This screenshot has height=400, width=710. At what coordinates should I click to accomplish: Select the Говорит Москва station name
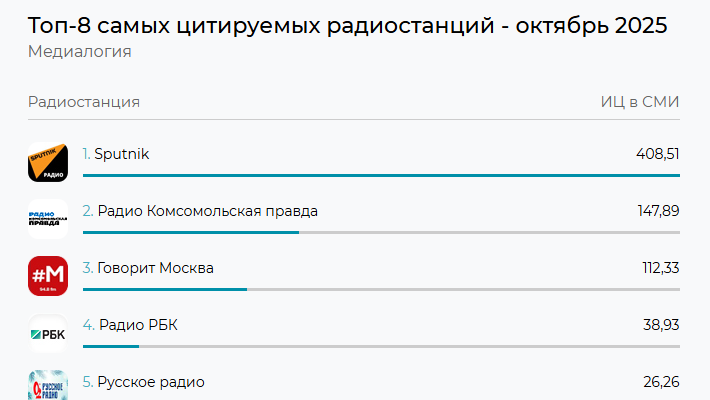tap(155, 268)
